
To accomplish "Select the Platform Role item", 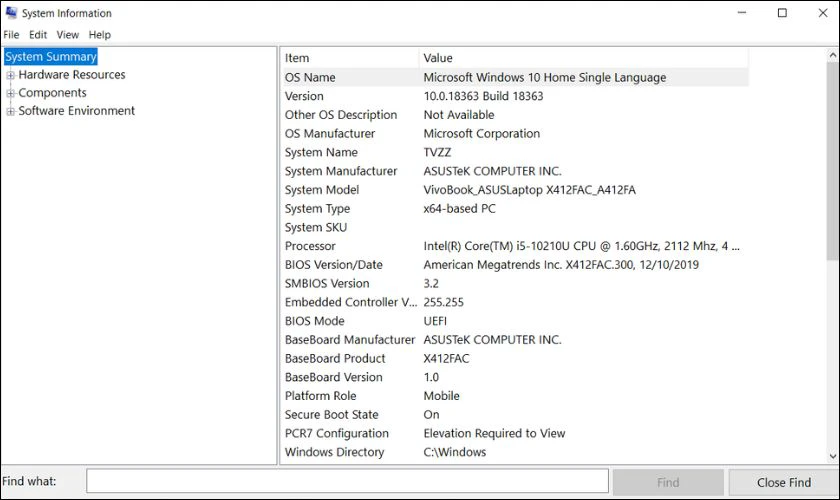I will pos(320,396).
